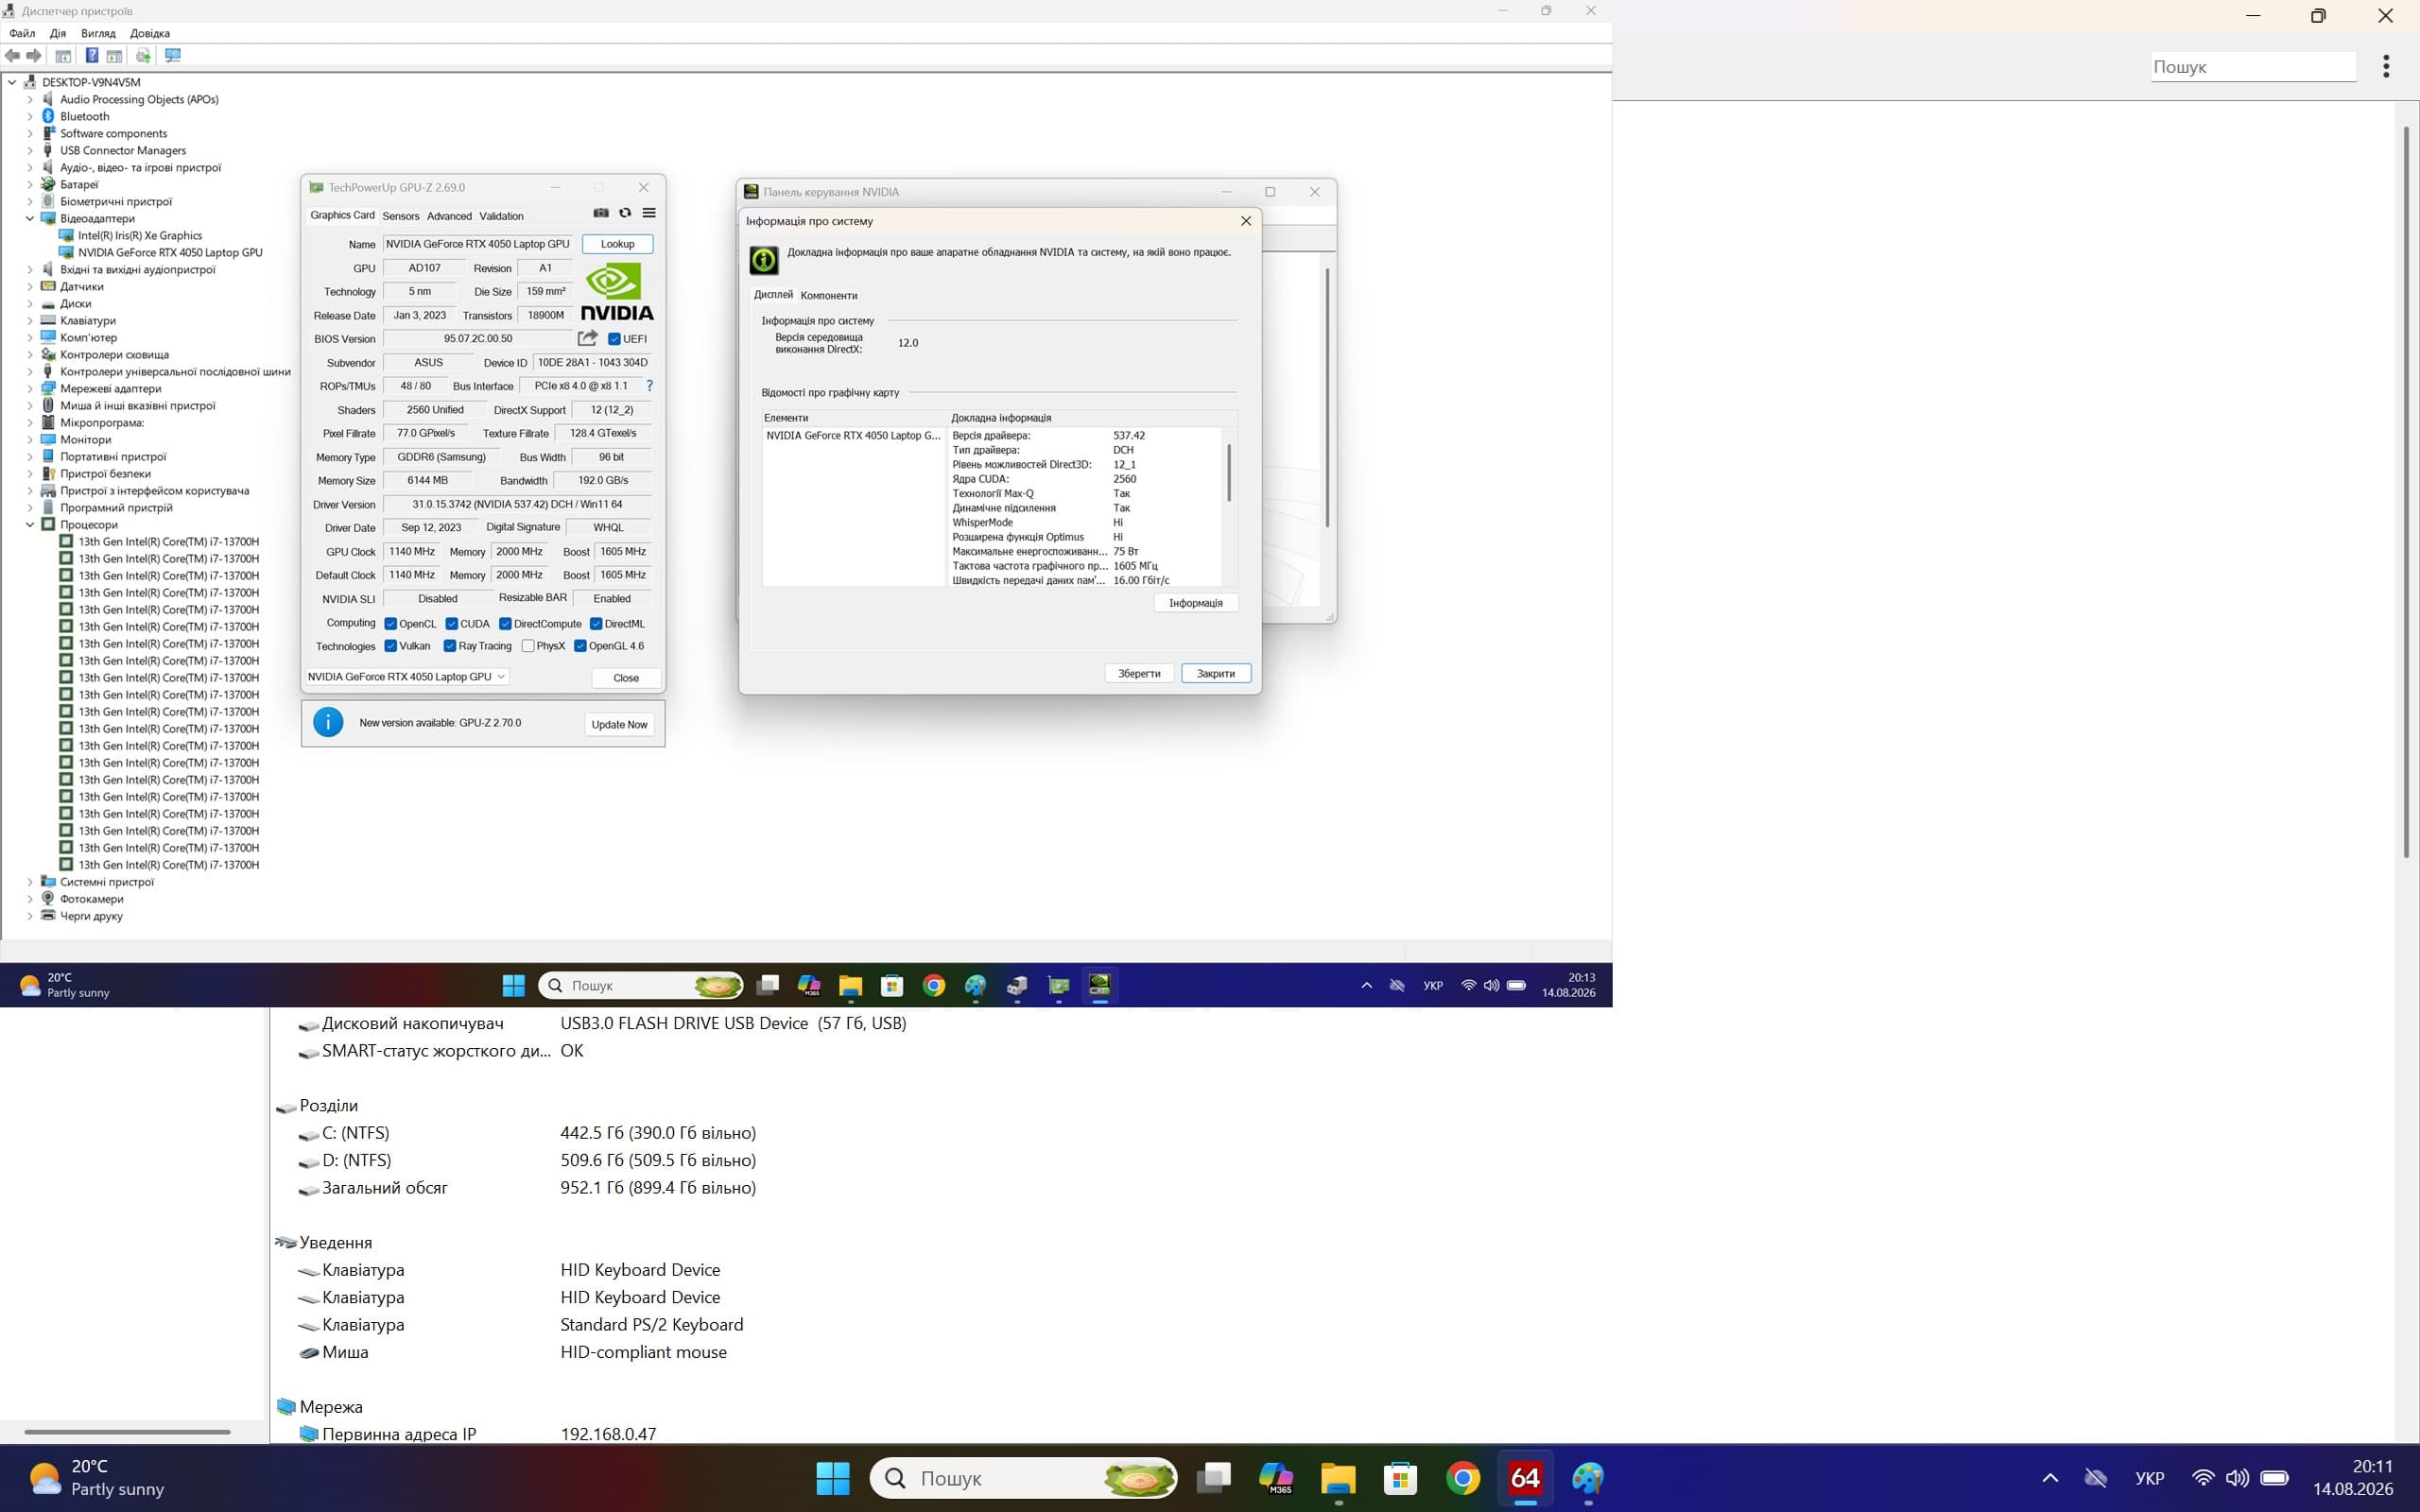Click the Back arrow in Device Manager toolbar
Viewport: 2420px width, 1512px height.
click(12, 56)
